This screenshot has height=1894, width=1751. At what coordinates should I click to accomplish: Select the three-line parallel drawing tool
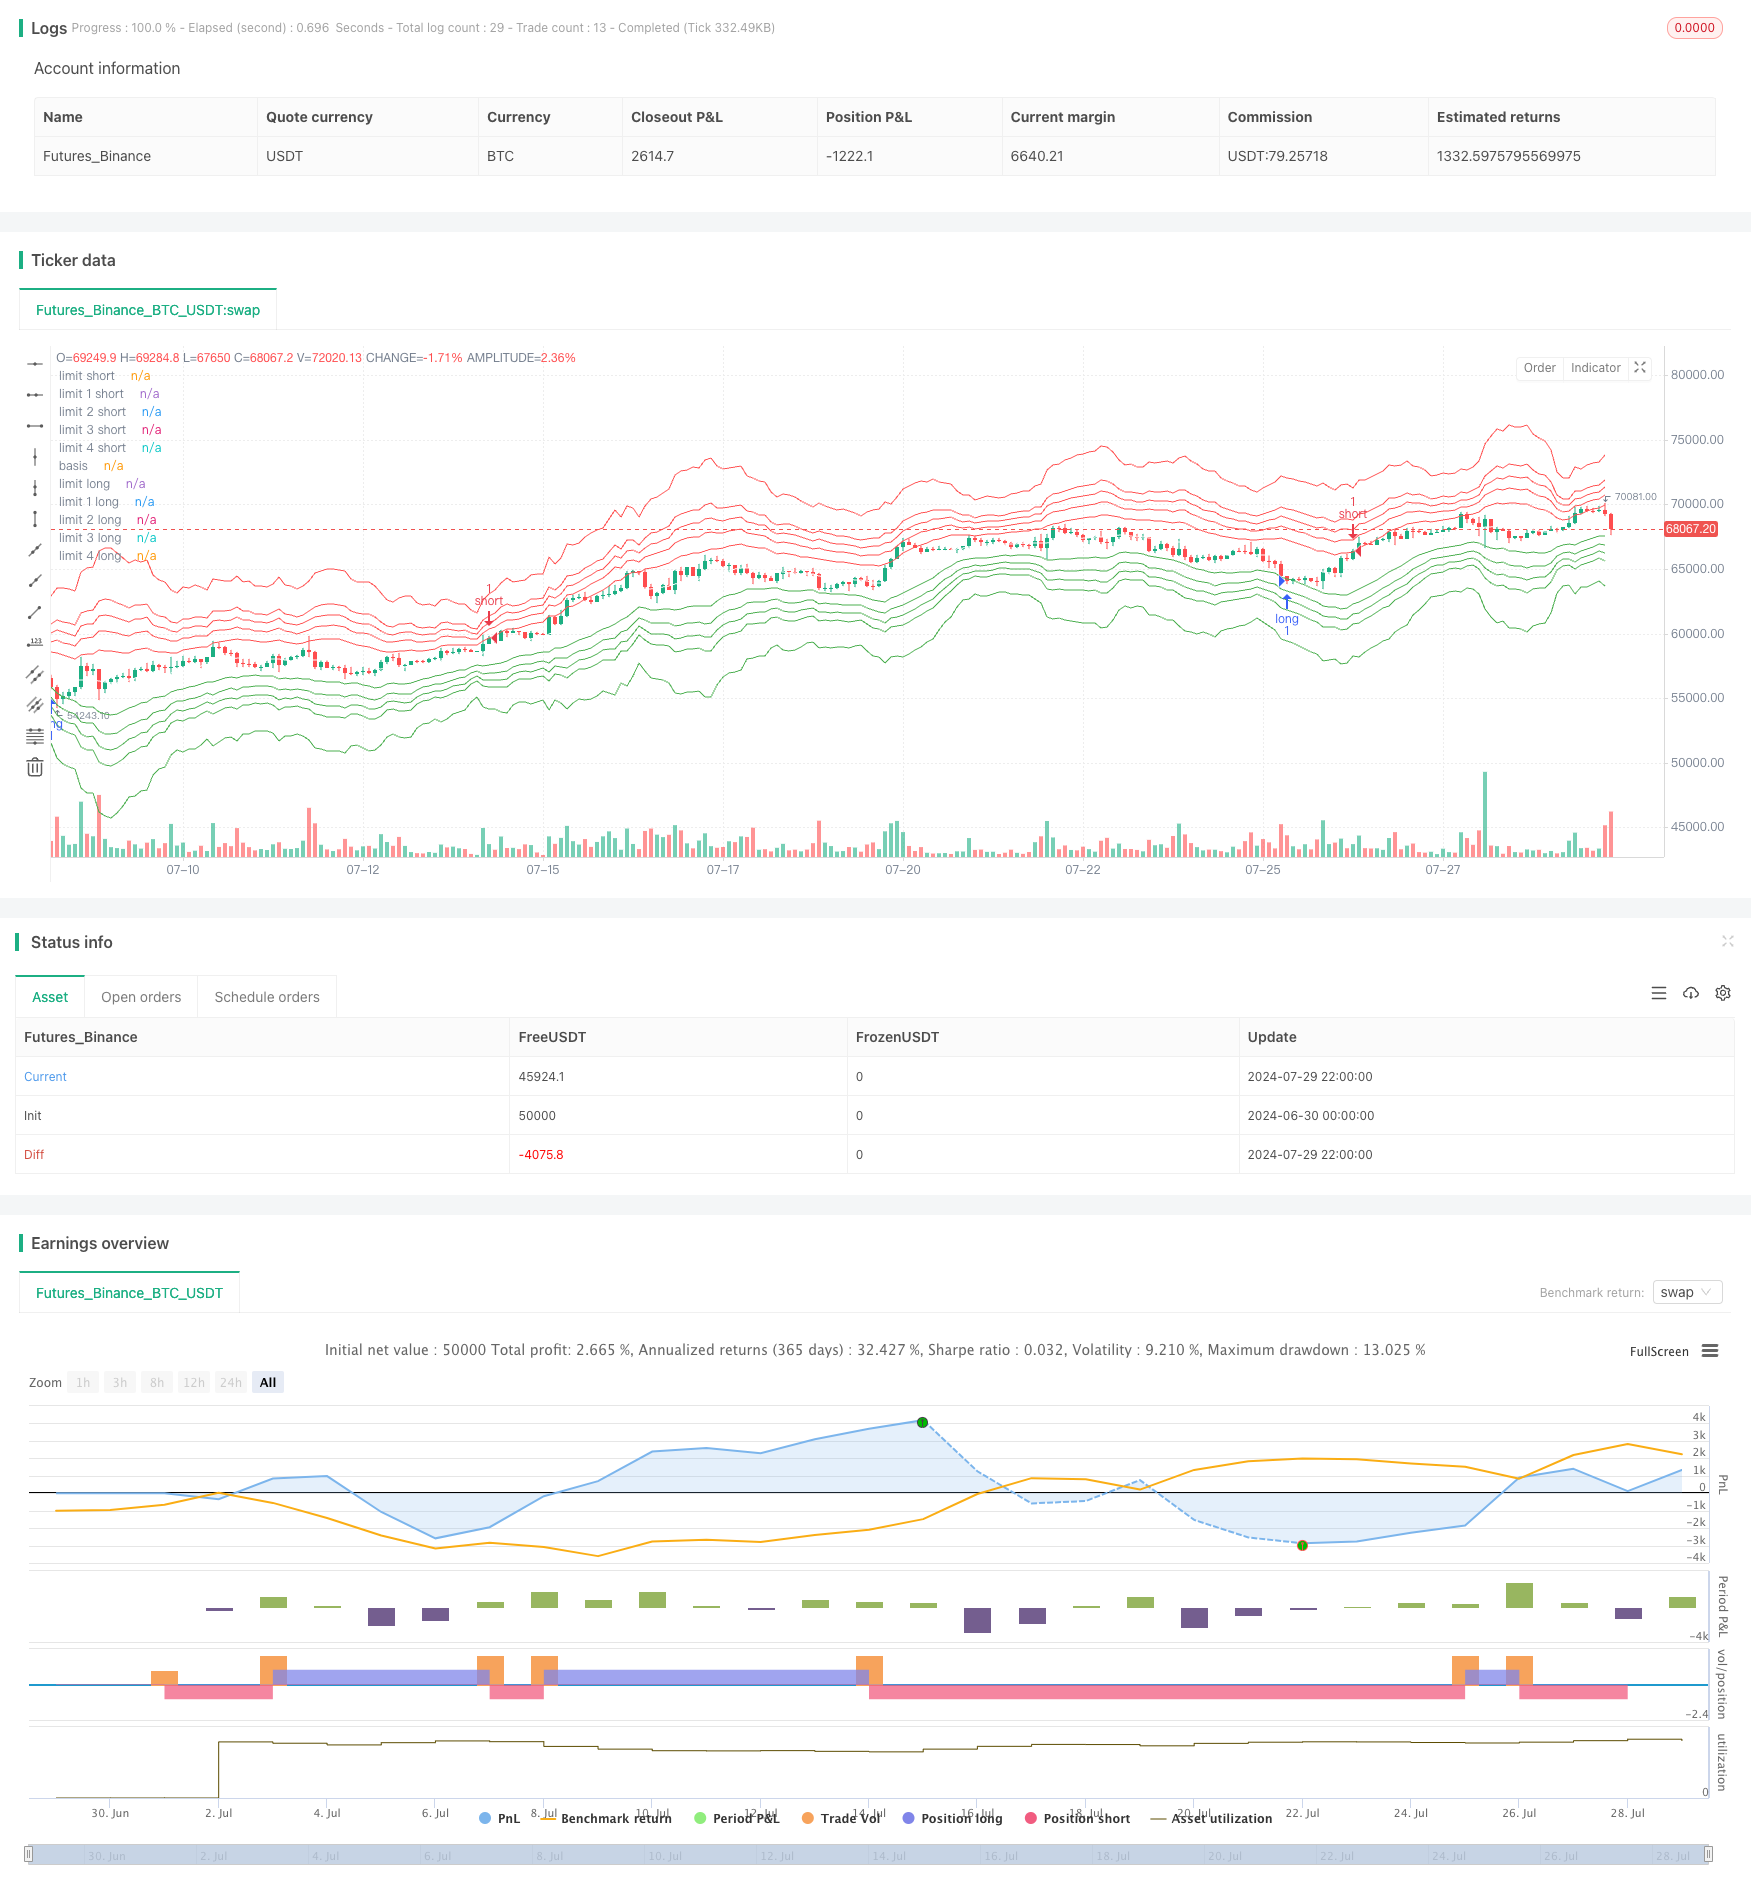click(35, 705)
